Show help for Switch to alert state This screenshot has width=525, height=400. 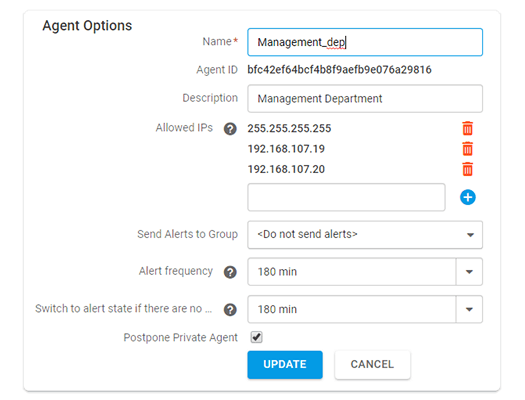(x=230, y=310)
